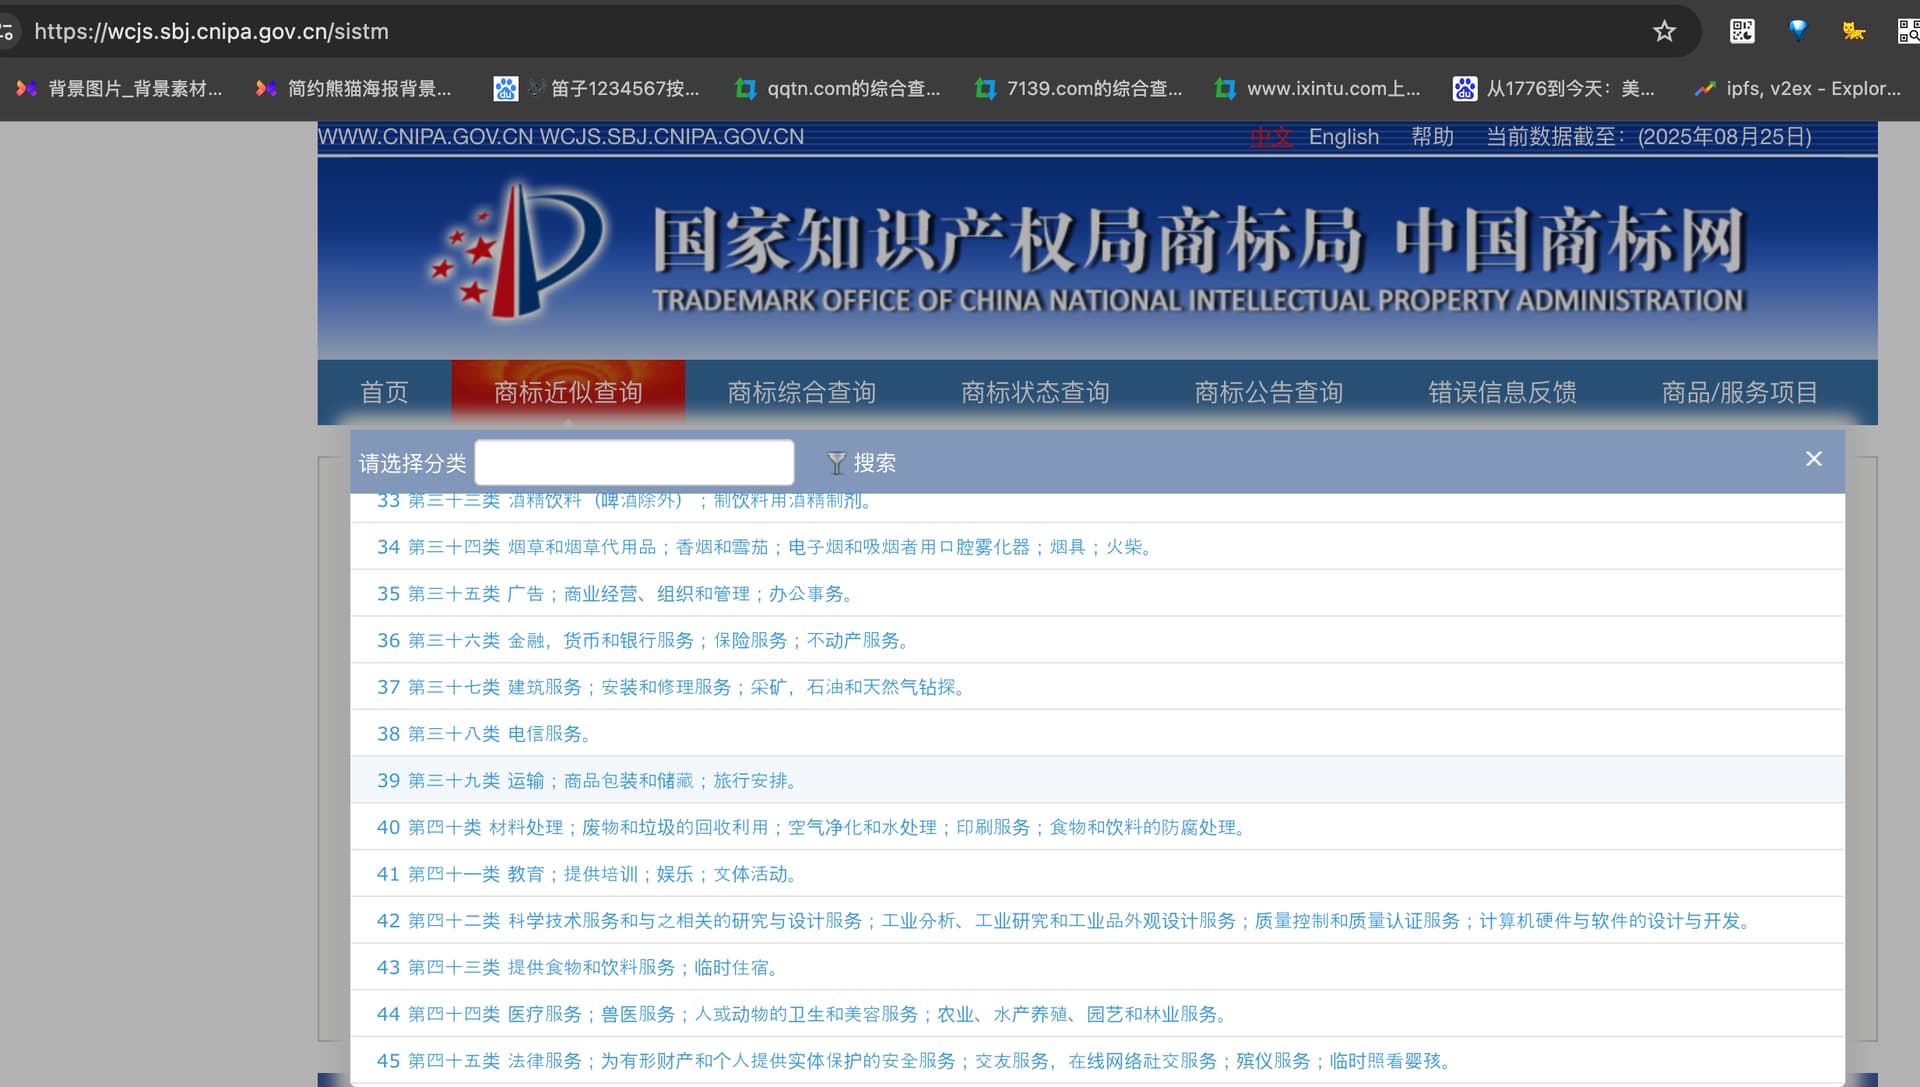Viewport: 1920px width, 1087px height.
Task: Open the 商标综合查询 tab
Action: 801,392
